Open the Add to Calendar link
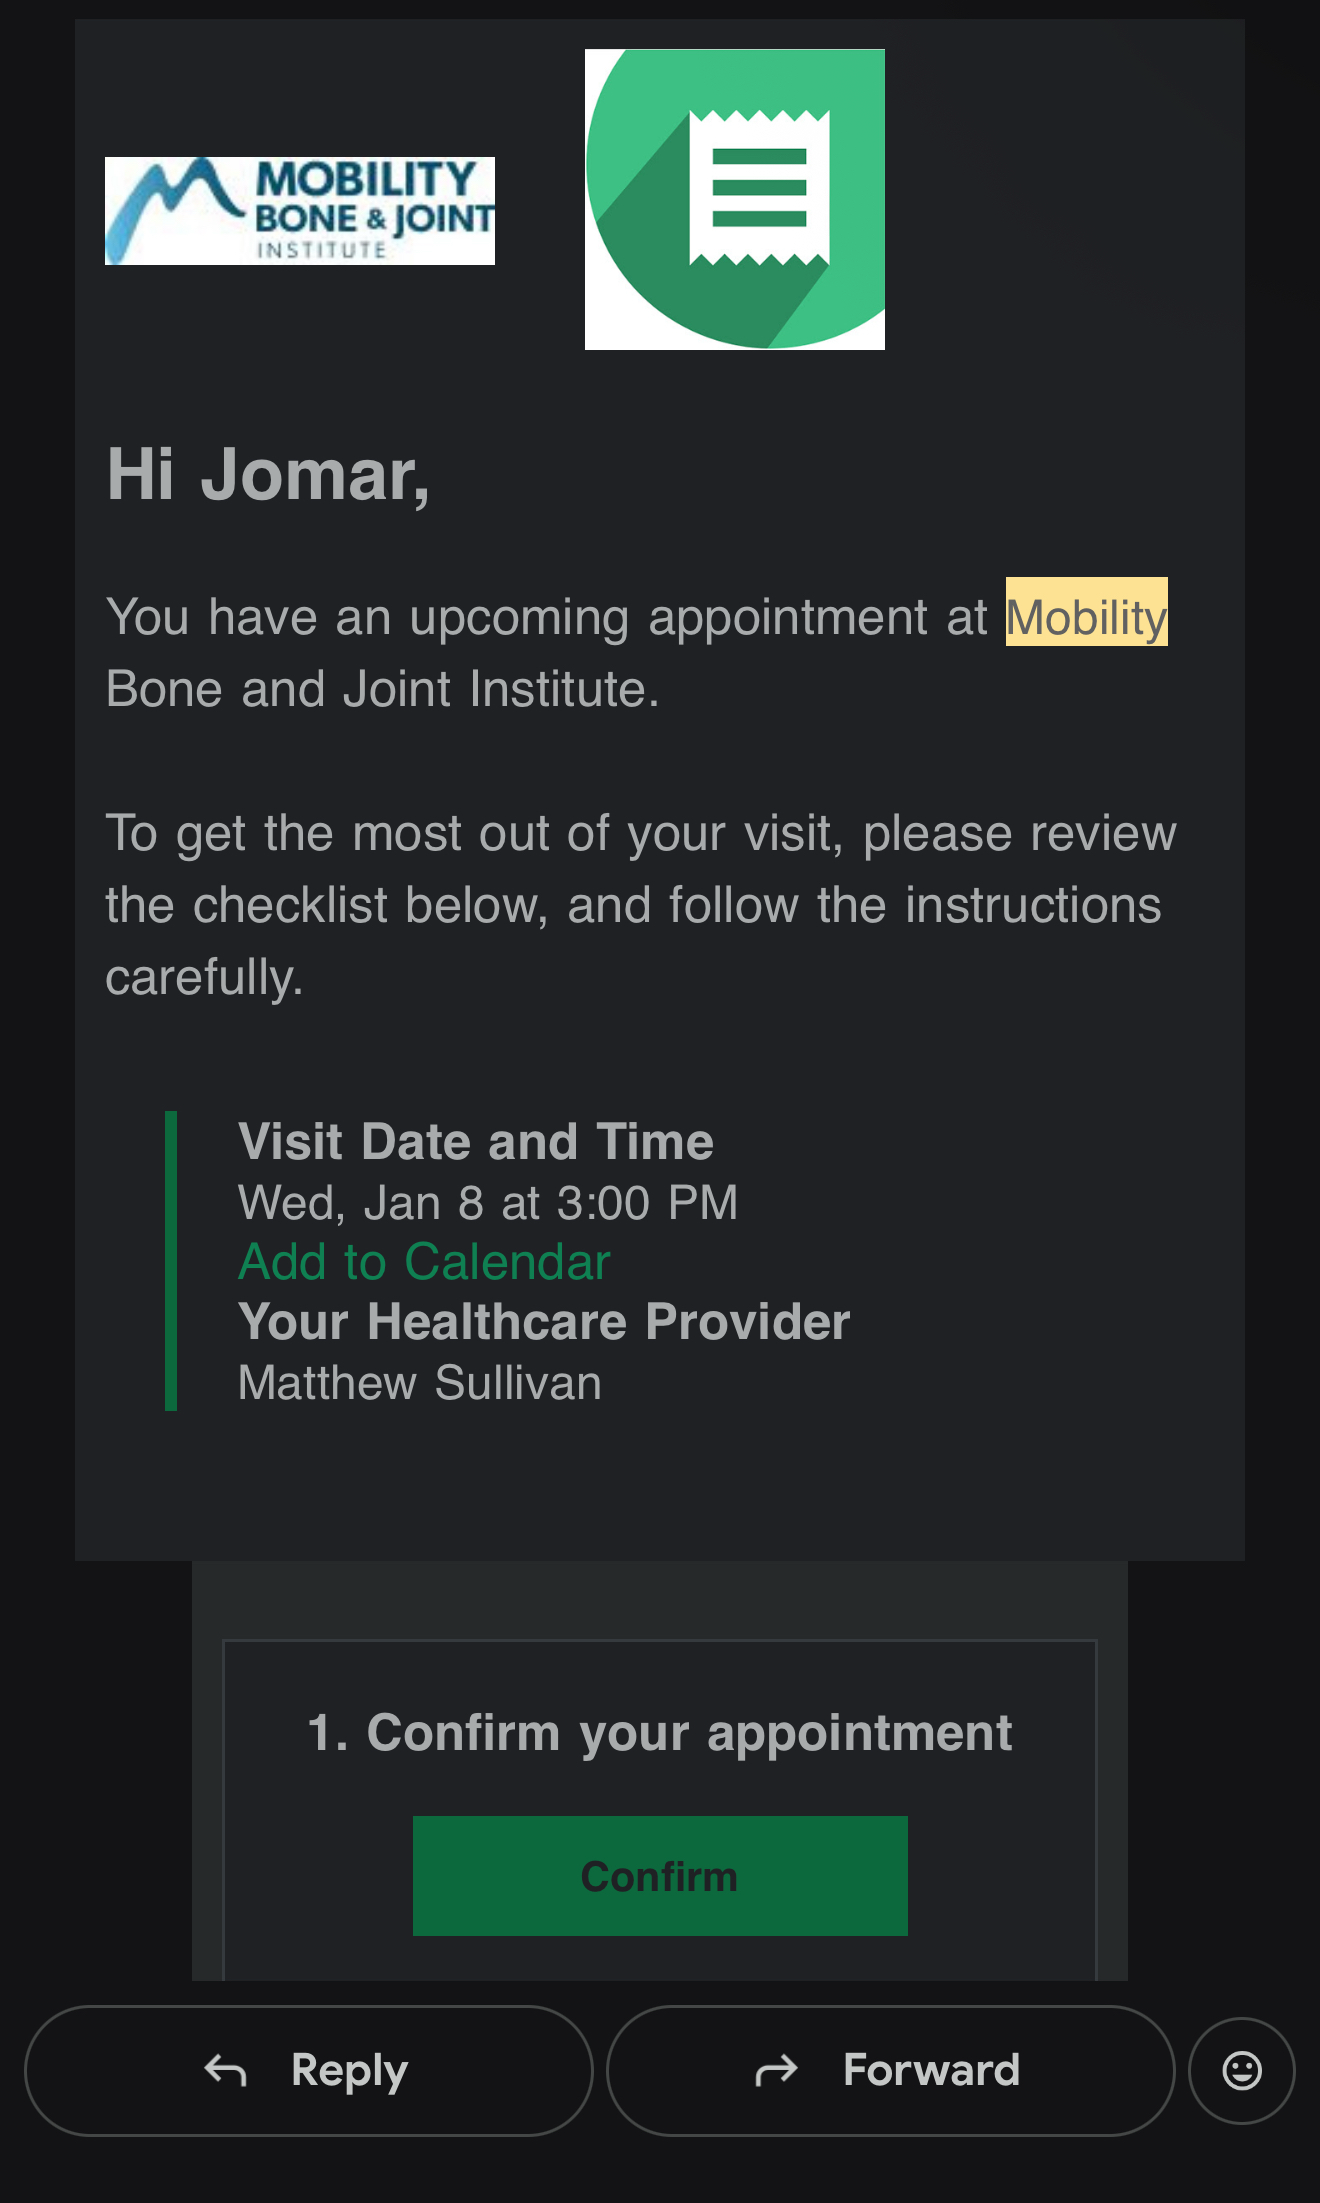This screenshot has width=1320, height=2203. [x=424, y=1262]
